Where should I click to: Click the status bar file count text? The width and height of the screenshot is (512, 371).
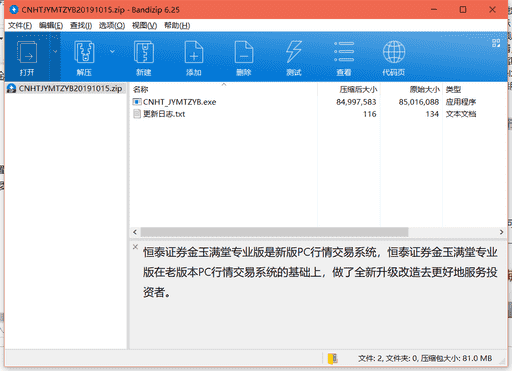(425, 359)
